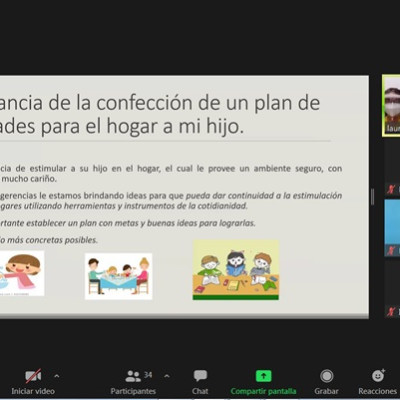Click muted microphone icon on bottom participant tile
The image size is (400, 400).
[391, 312]
